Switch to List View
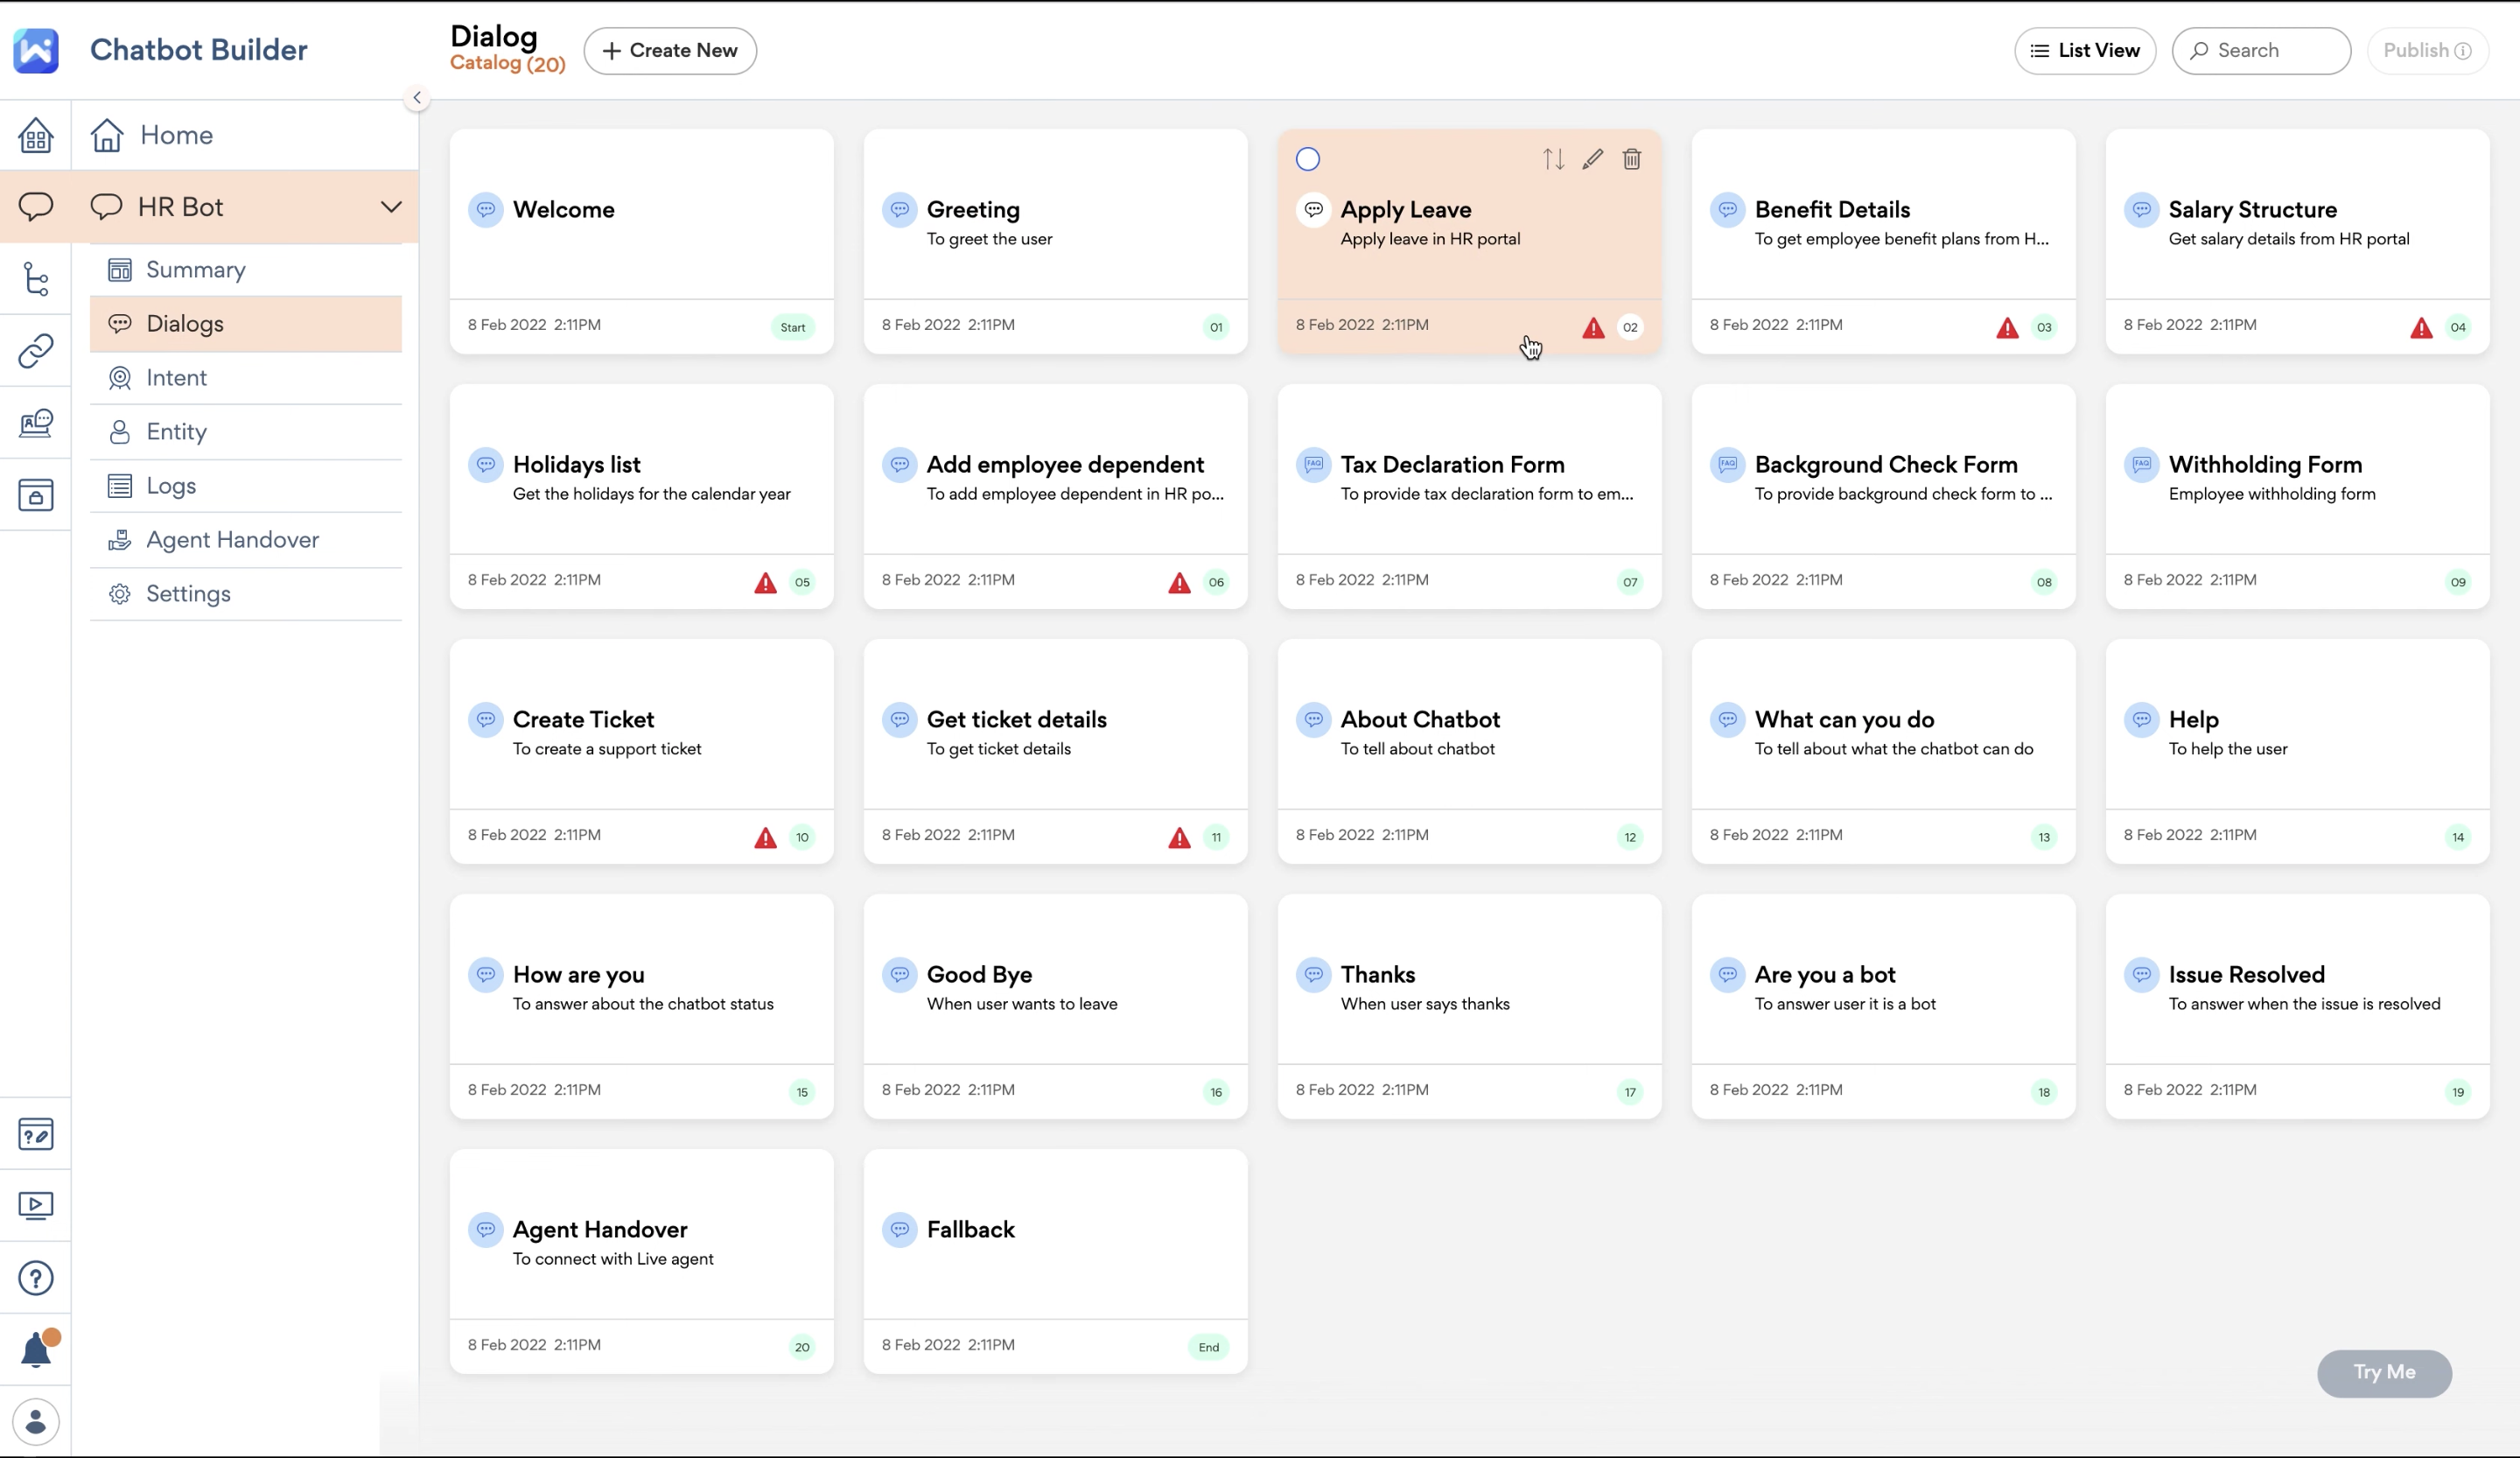Viewport: 2520px width, 1458px height. pos(2084,51)
